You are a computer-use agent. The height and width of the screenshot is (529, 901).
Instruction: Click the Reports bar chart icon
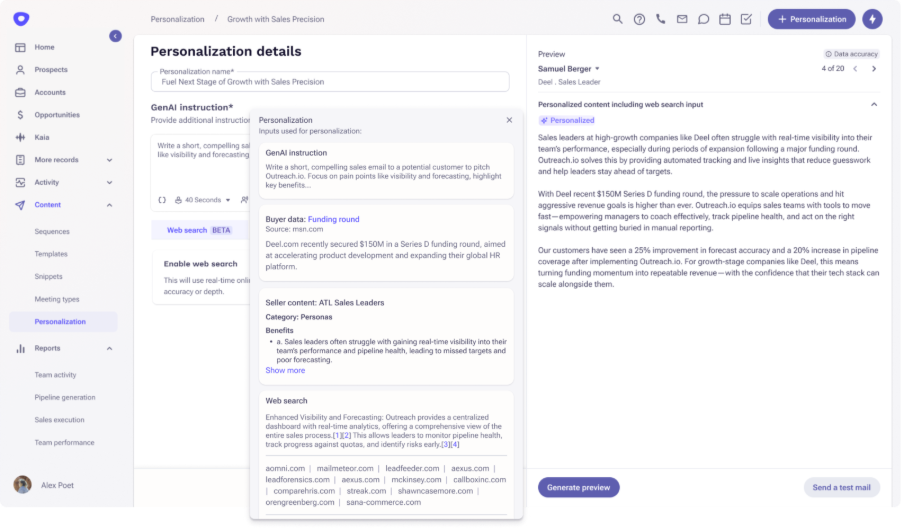[x=20, y=348]
